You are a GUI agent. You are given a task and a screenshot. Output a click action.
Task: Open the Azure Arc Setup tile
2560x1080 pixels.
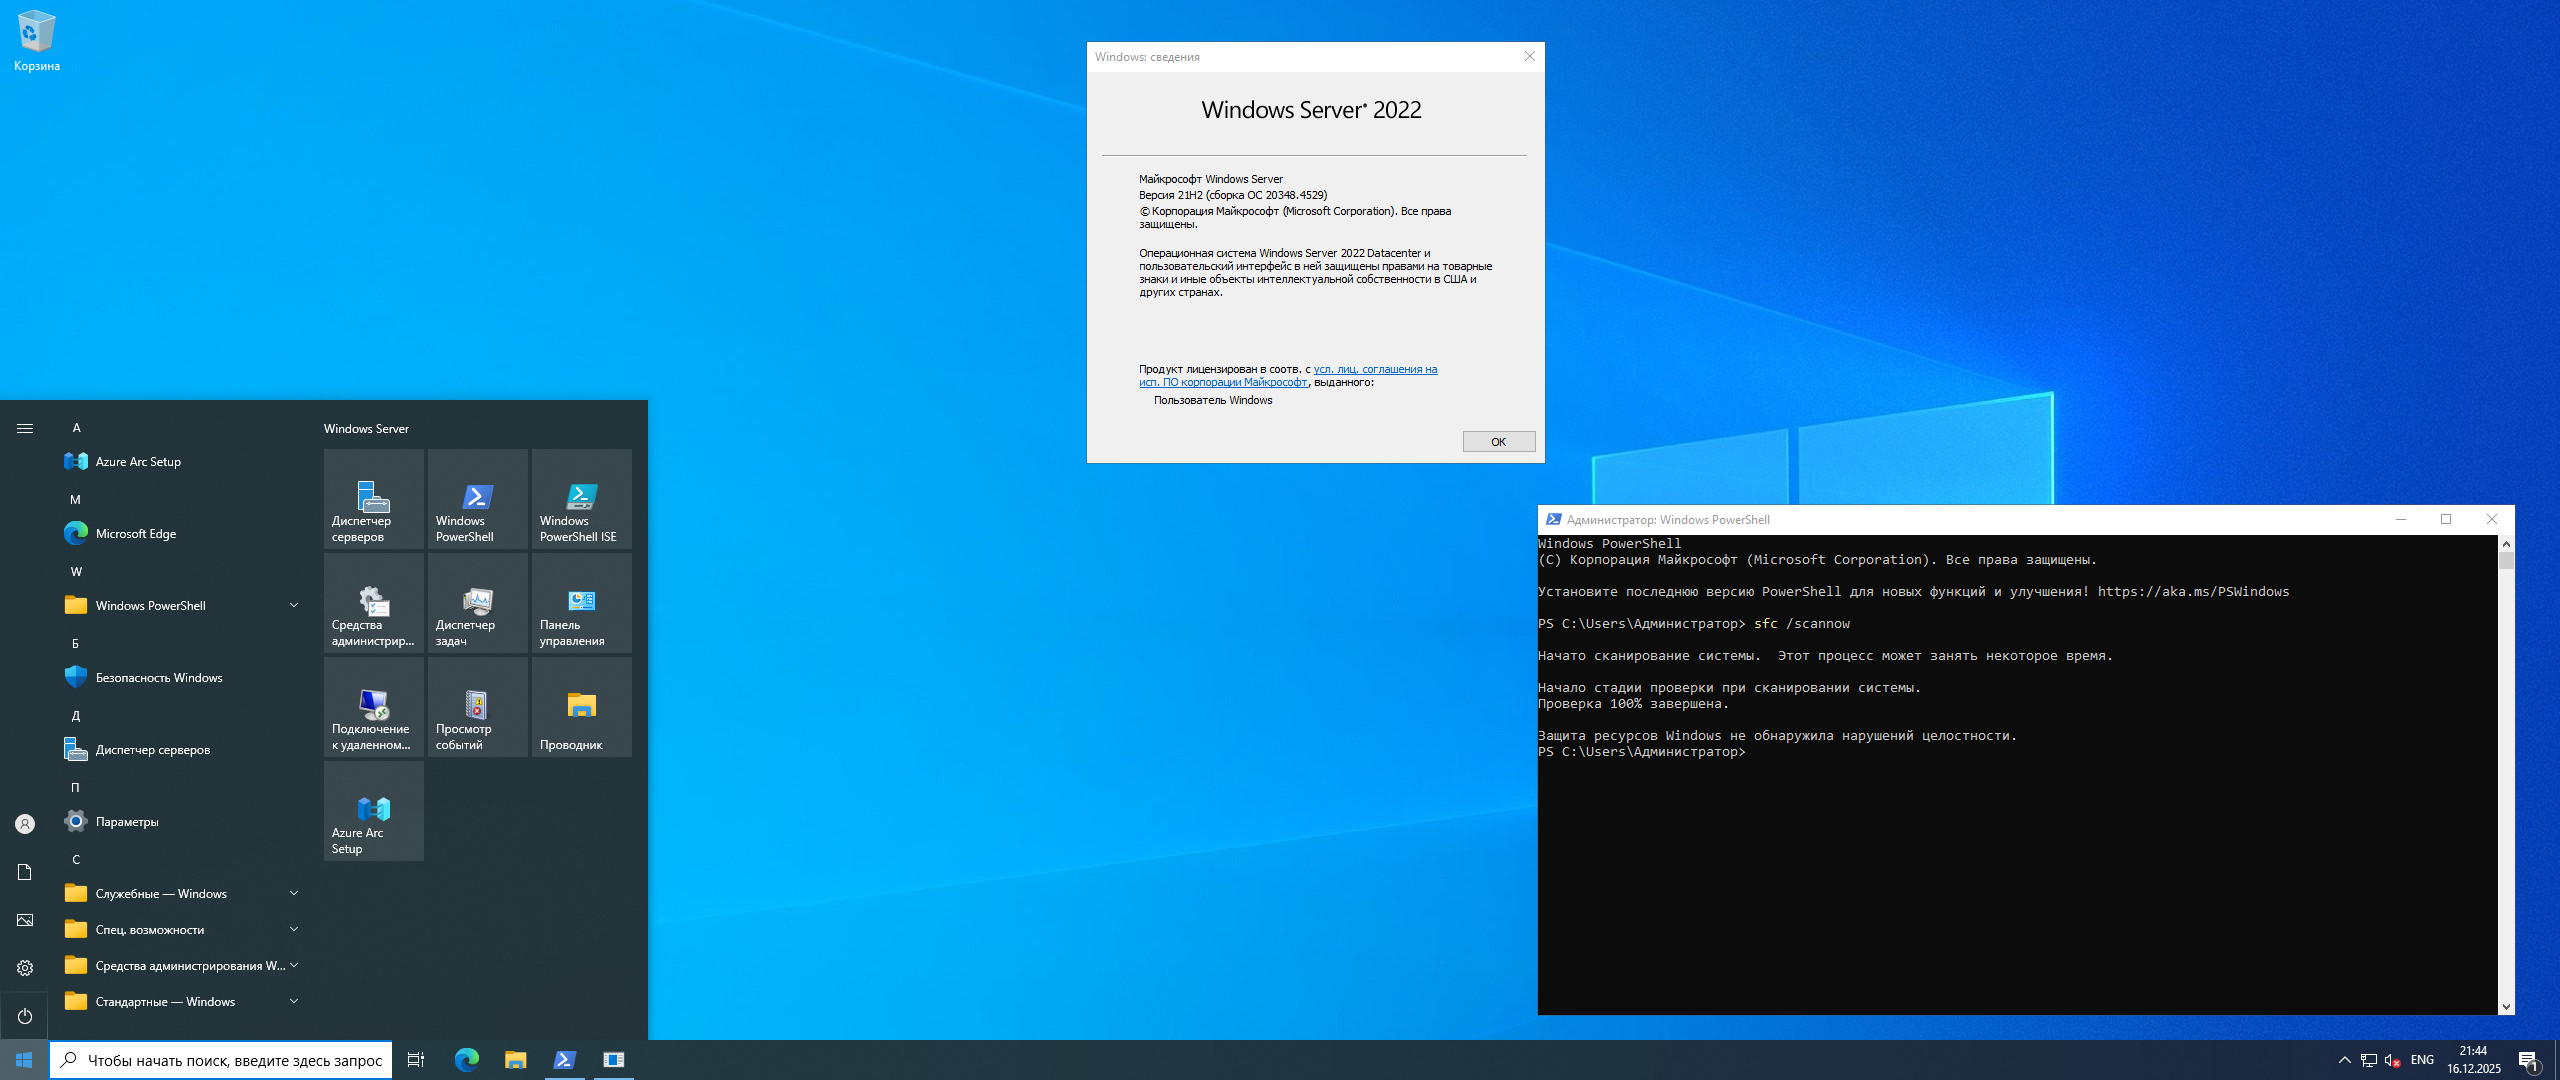coord(373,811)
